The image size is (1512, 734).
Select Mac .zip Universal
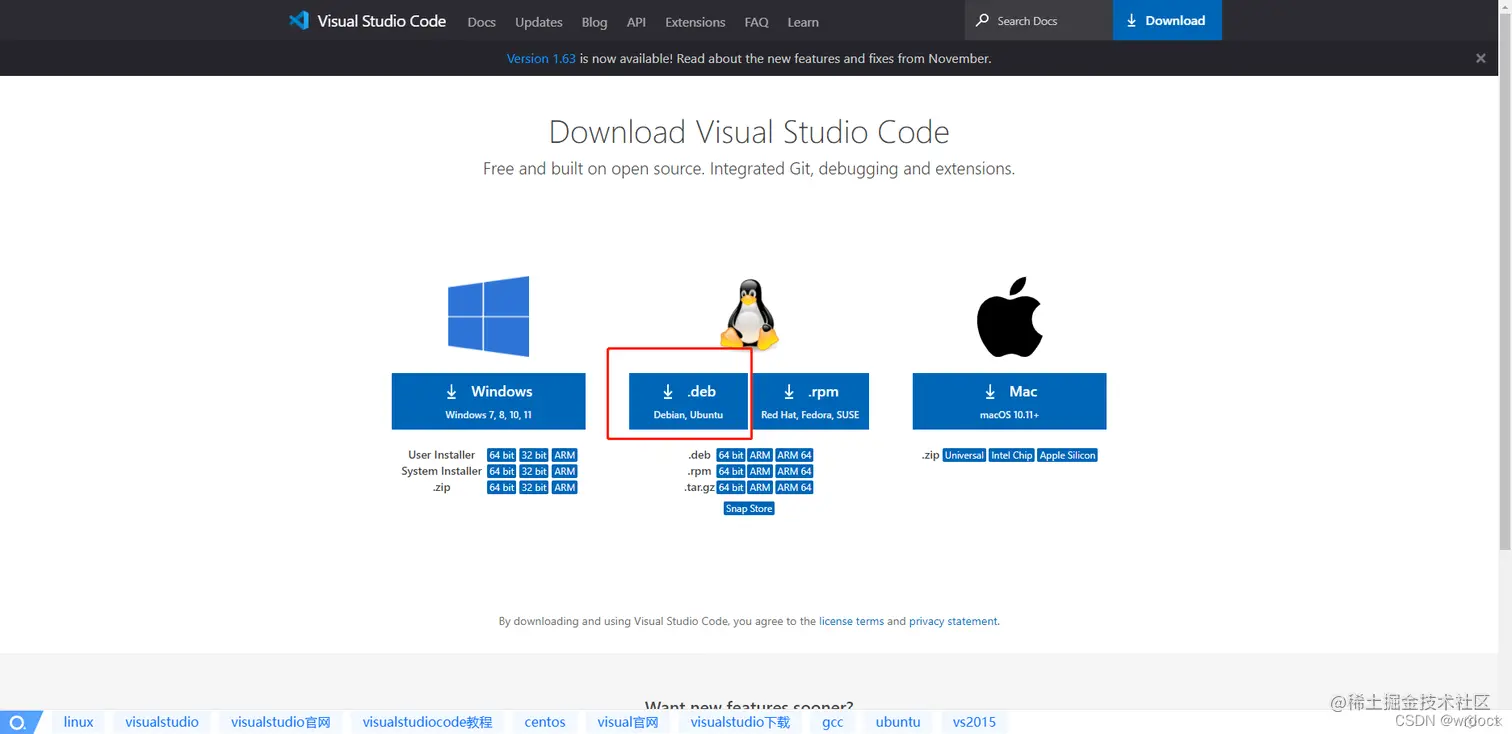click(x=964, y=455)
